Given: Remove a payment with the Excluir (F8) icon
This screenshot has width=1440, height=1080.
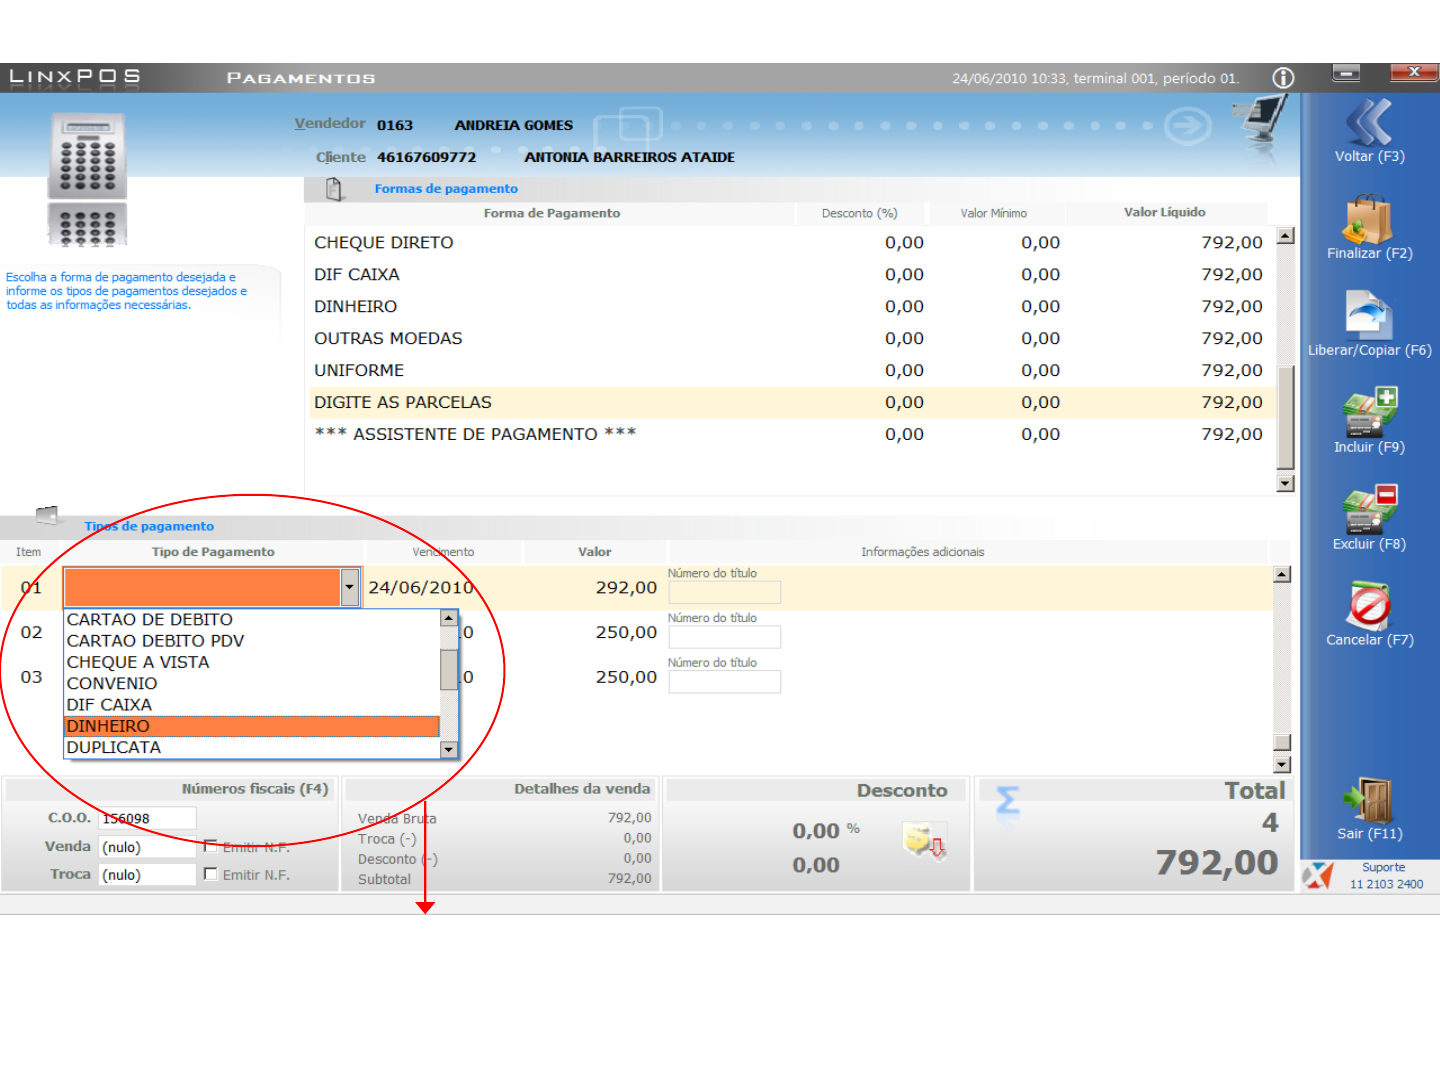Looking at the screenshot, I should tap(1369, 509).
